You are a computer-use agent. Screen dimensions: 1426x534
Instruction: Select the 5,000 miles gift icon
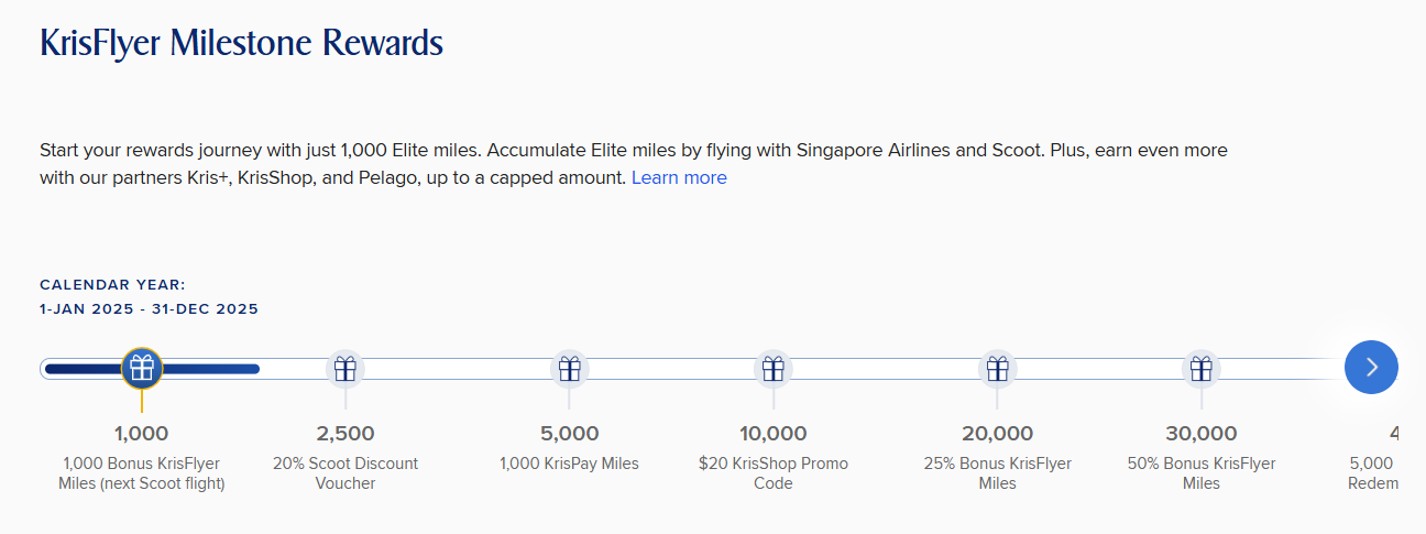pyautogui.click(x=569, y=369)
